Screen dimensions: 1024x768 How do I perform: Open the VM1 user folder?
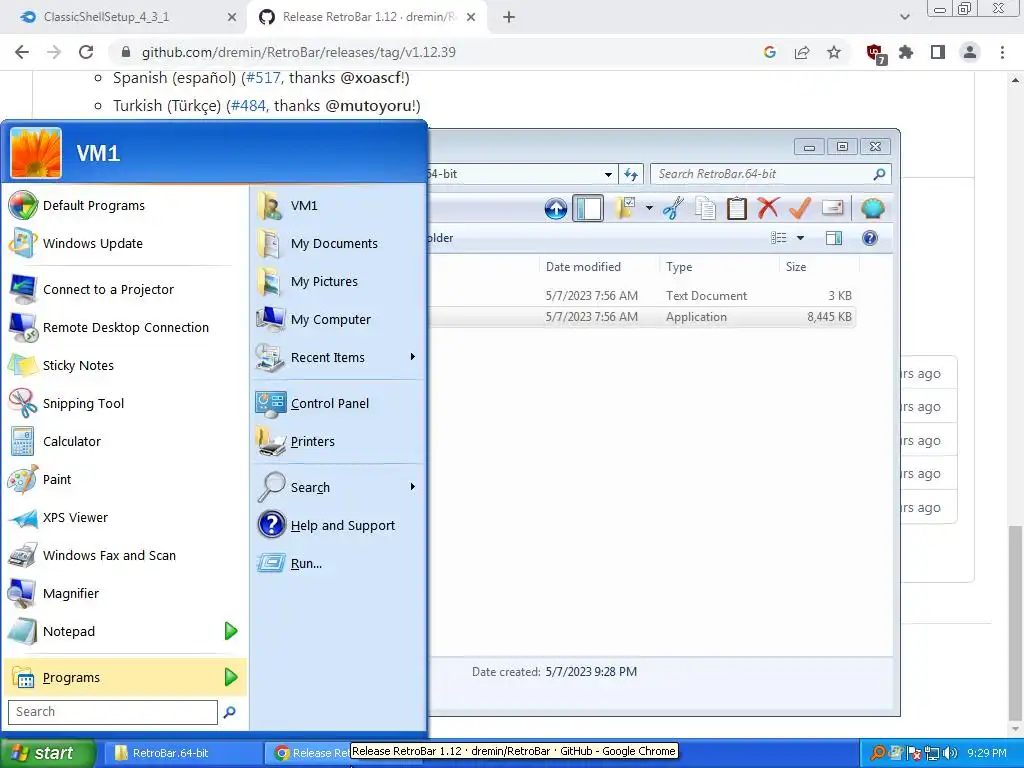(x=338, y=205)
